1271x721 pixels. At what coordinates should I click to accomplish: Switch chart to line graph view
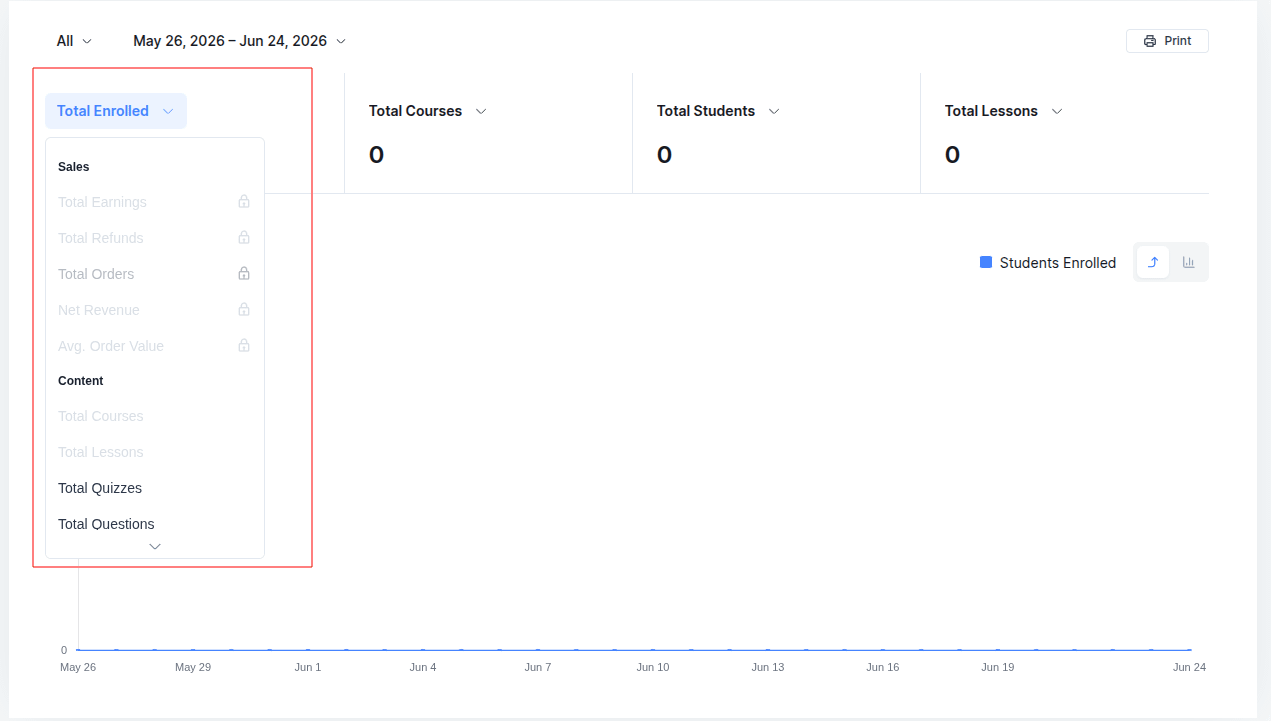[1153, 262]
